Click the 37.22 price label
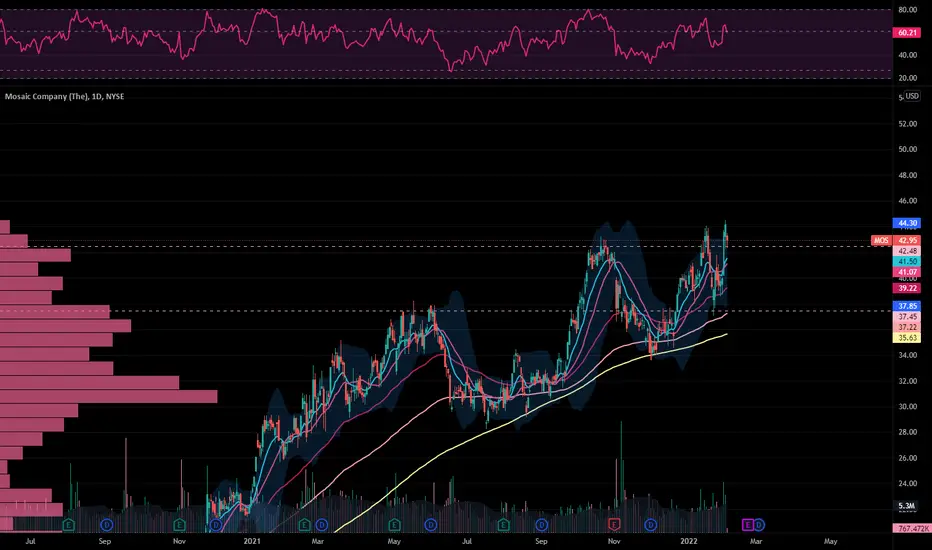Viewport: 932px width, 550px height. point(907,328)
